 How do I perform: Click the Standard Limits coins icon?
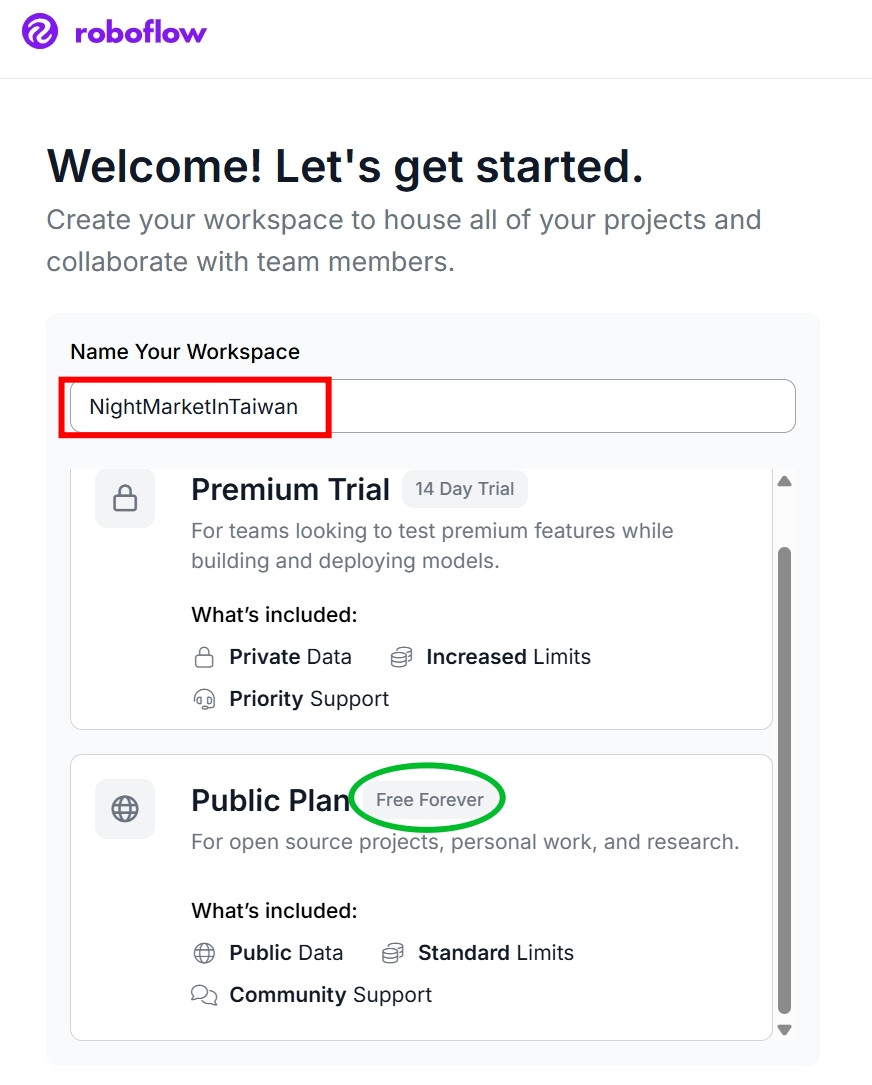393,953
